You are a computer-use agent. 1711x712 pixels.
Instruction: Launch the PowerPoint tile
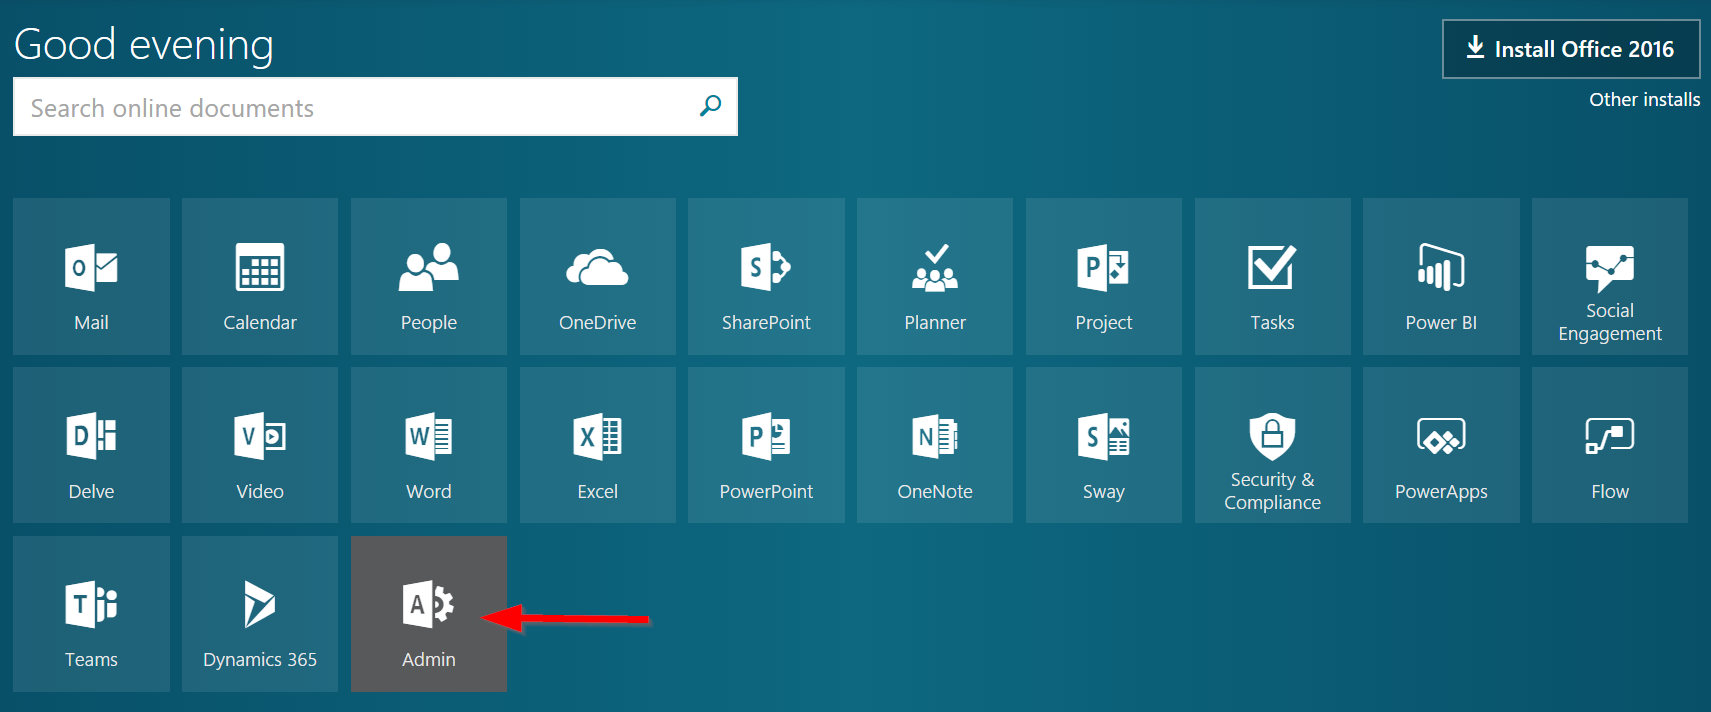(766, 445)
